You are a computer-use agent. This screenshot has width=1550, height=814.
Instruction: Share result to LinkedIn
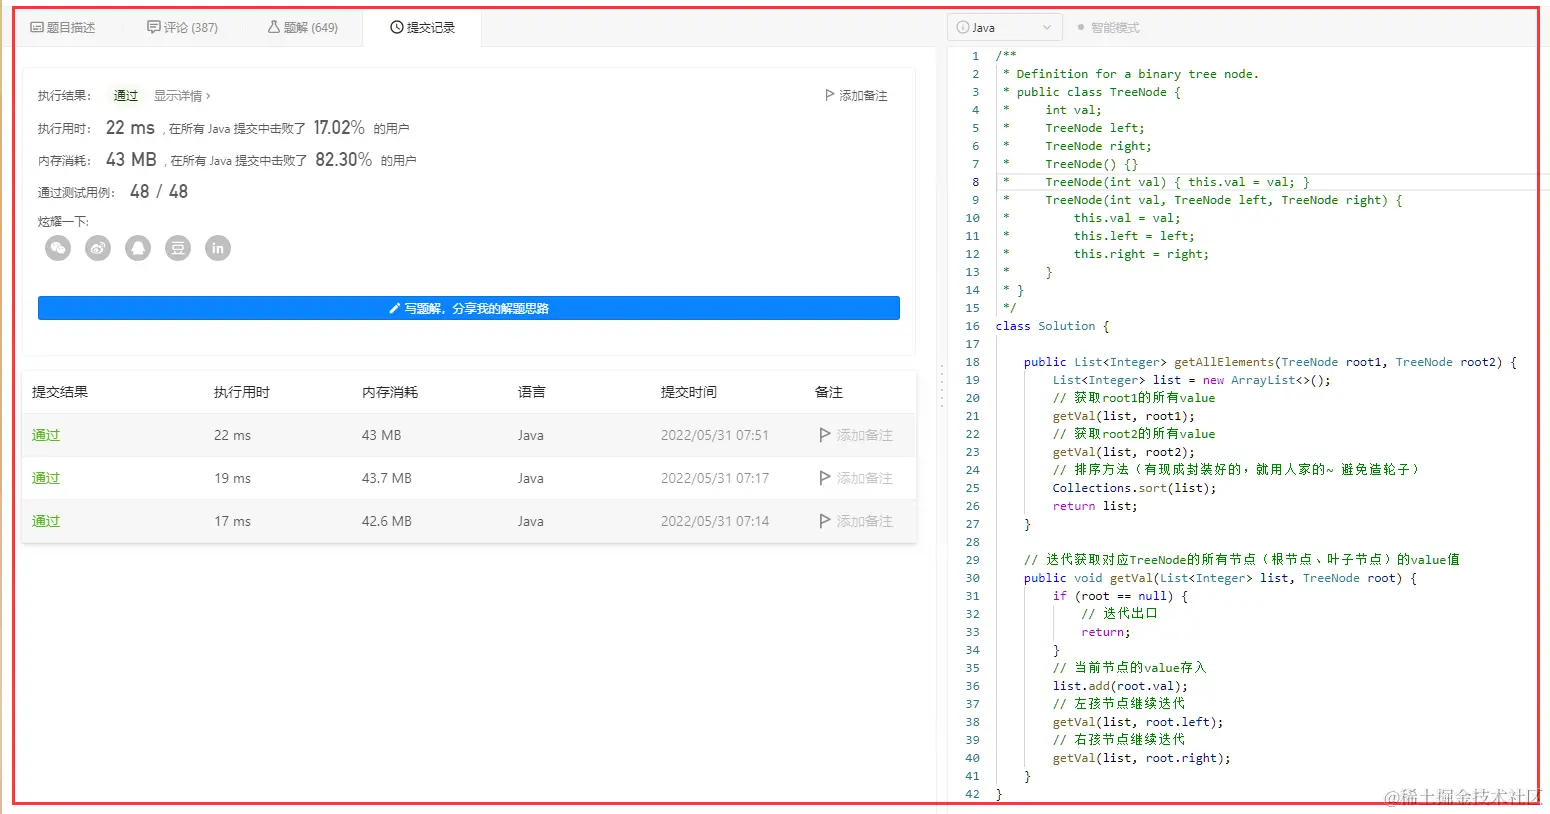tap(218, 248)
